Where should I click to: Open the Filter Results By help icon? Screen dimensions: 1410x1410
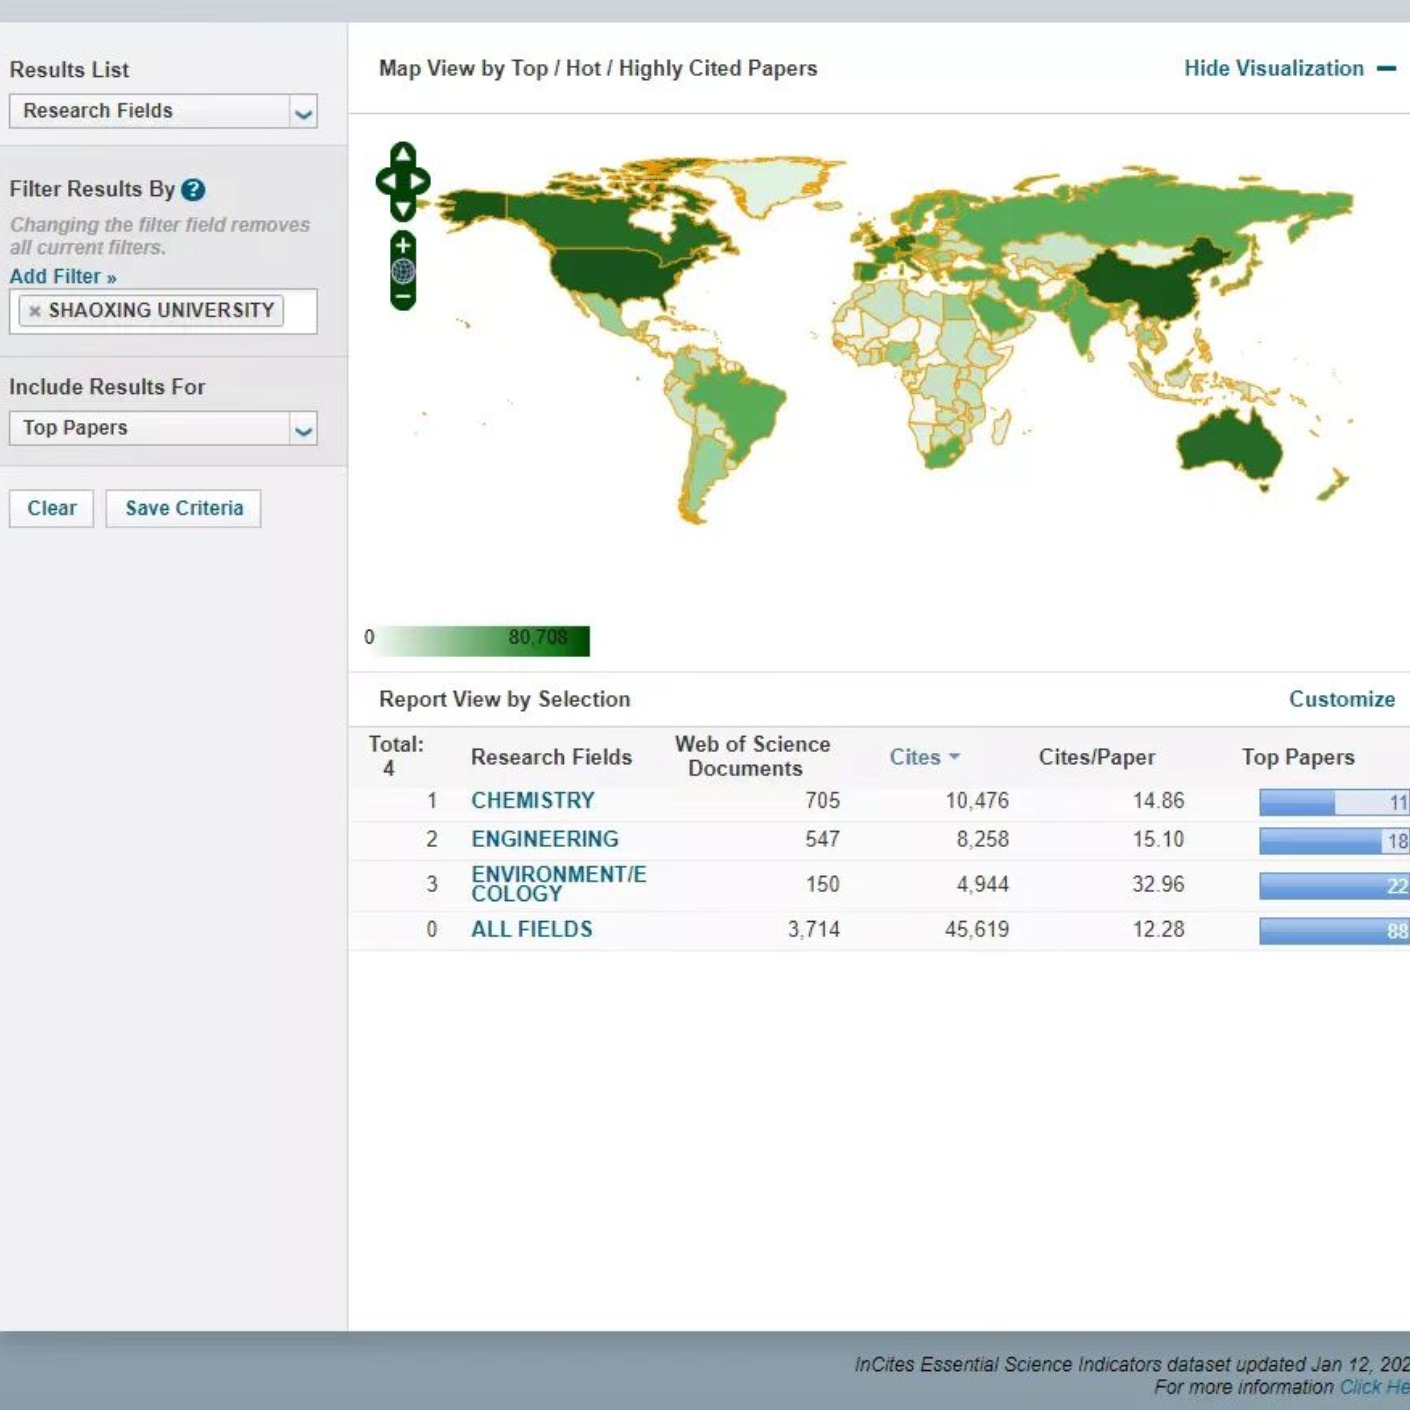pos(194,190)
